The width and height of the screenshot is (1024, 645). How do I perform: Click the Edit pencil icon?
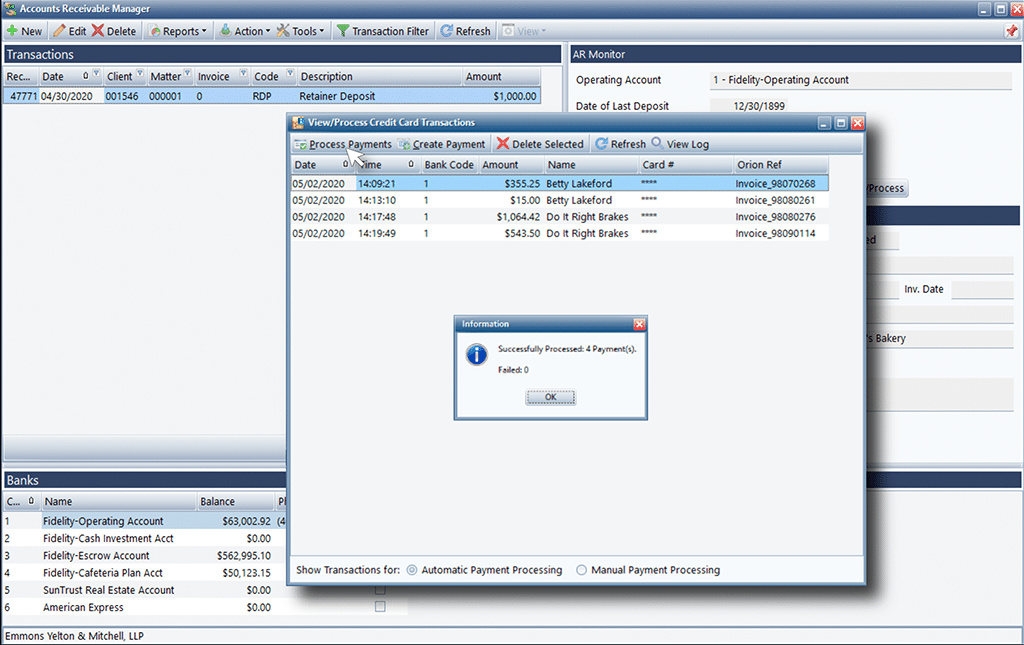click(x=60, y=31)
